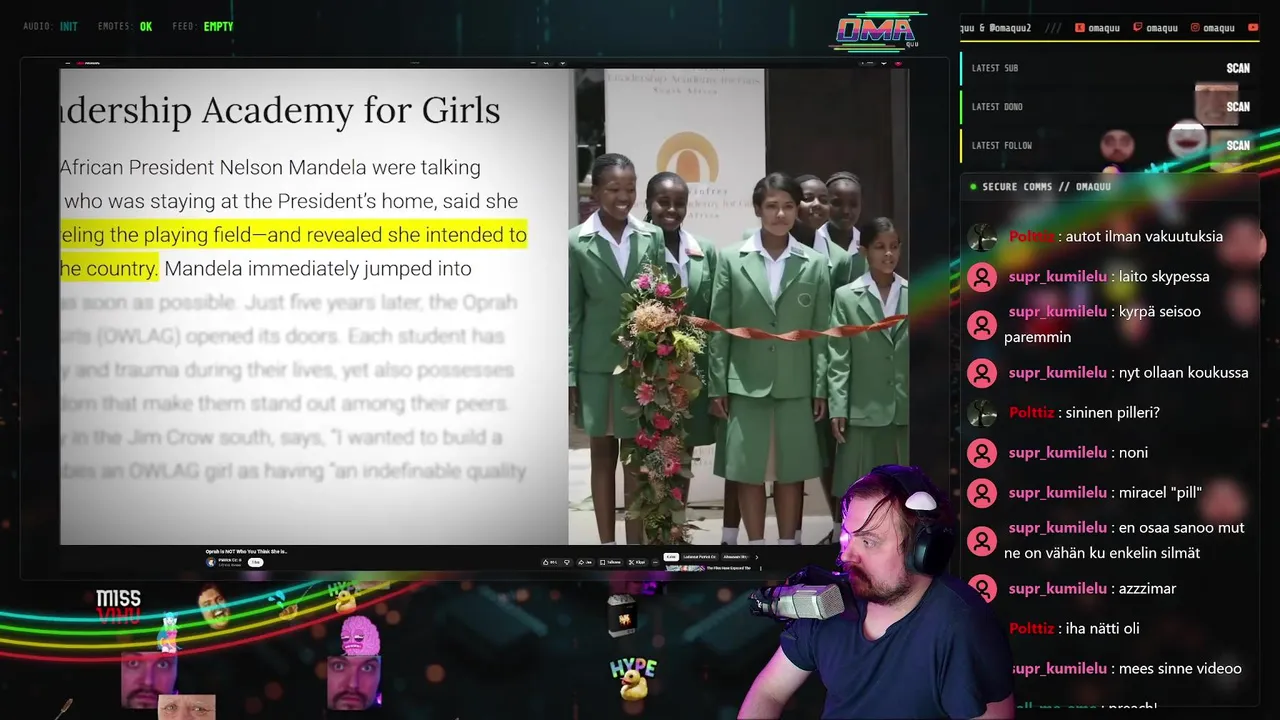Open suggested video thumbnail 'The Files Have Exposed The'
Screen dimensions: 1280x720
tap(684, 568)
